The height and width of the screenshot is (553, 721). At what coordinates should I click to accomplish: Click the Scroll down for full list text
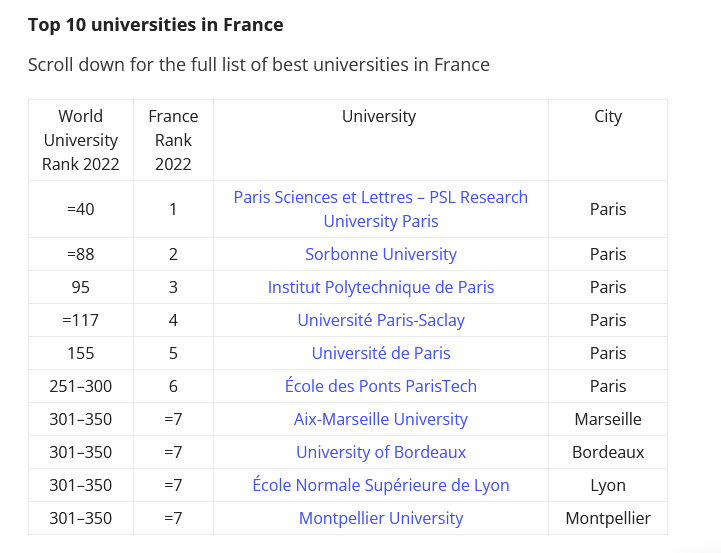click(x=258, y=65)
